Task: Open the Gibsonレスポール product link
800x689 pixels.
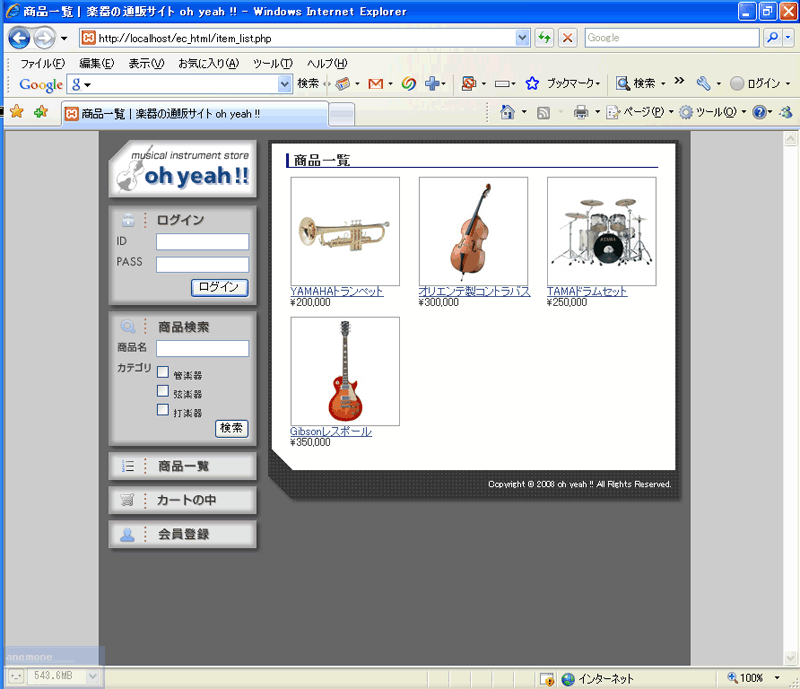Action: (x=331, y=431)
